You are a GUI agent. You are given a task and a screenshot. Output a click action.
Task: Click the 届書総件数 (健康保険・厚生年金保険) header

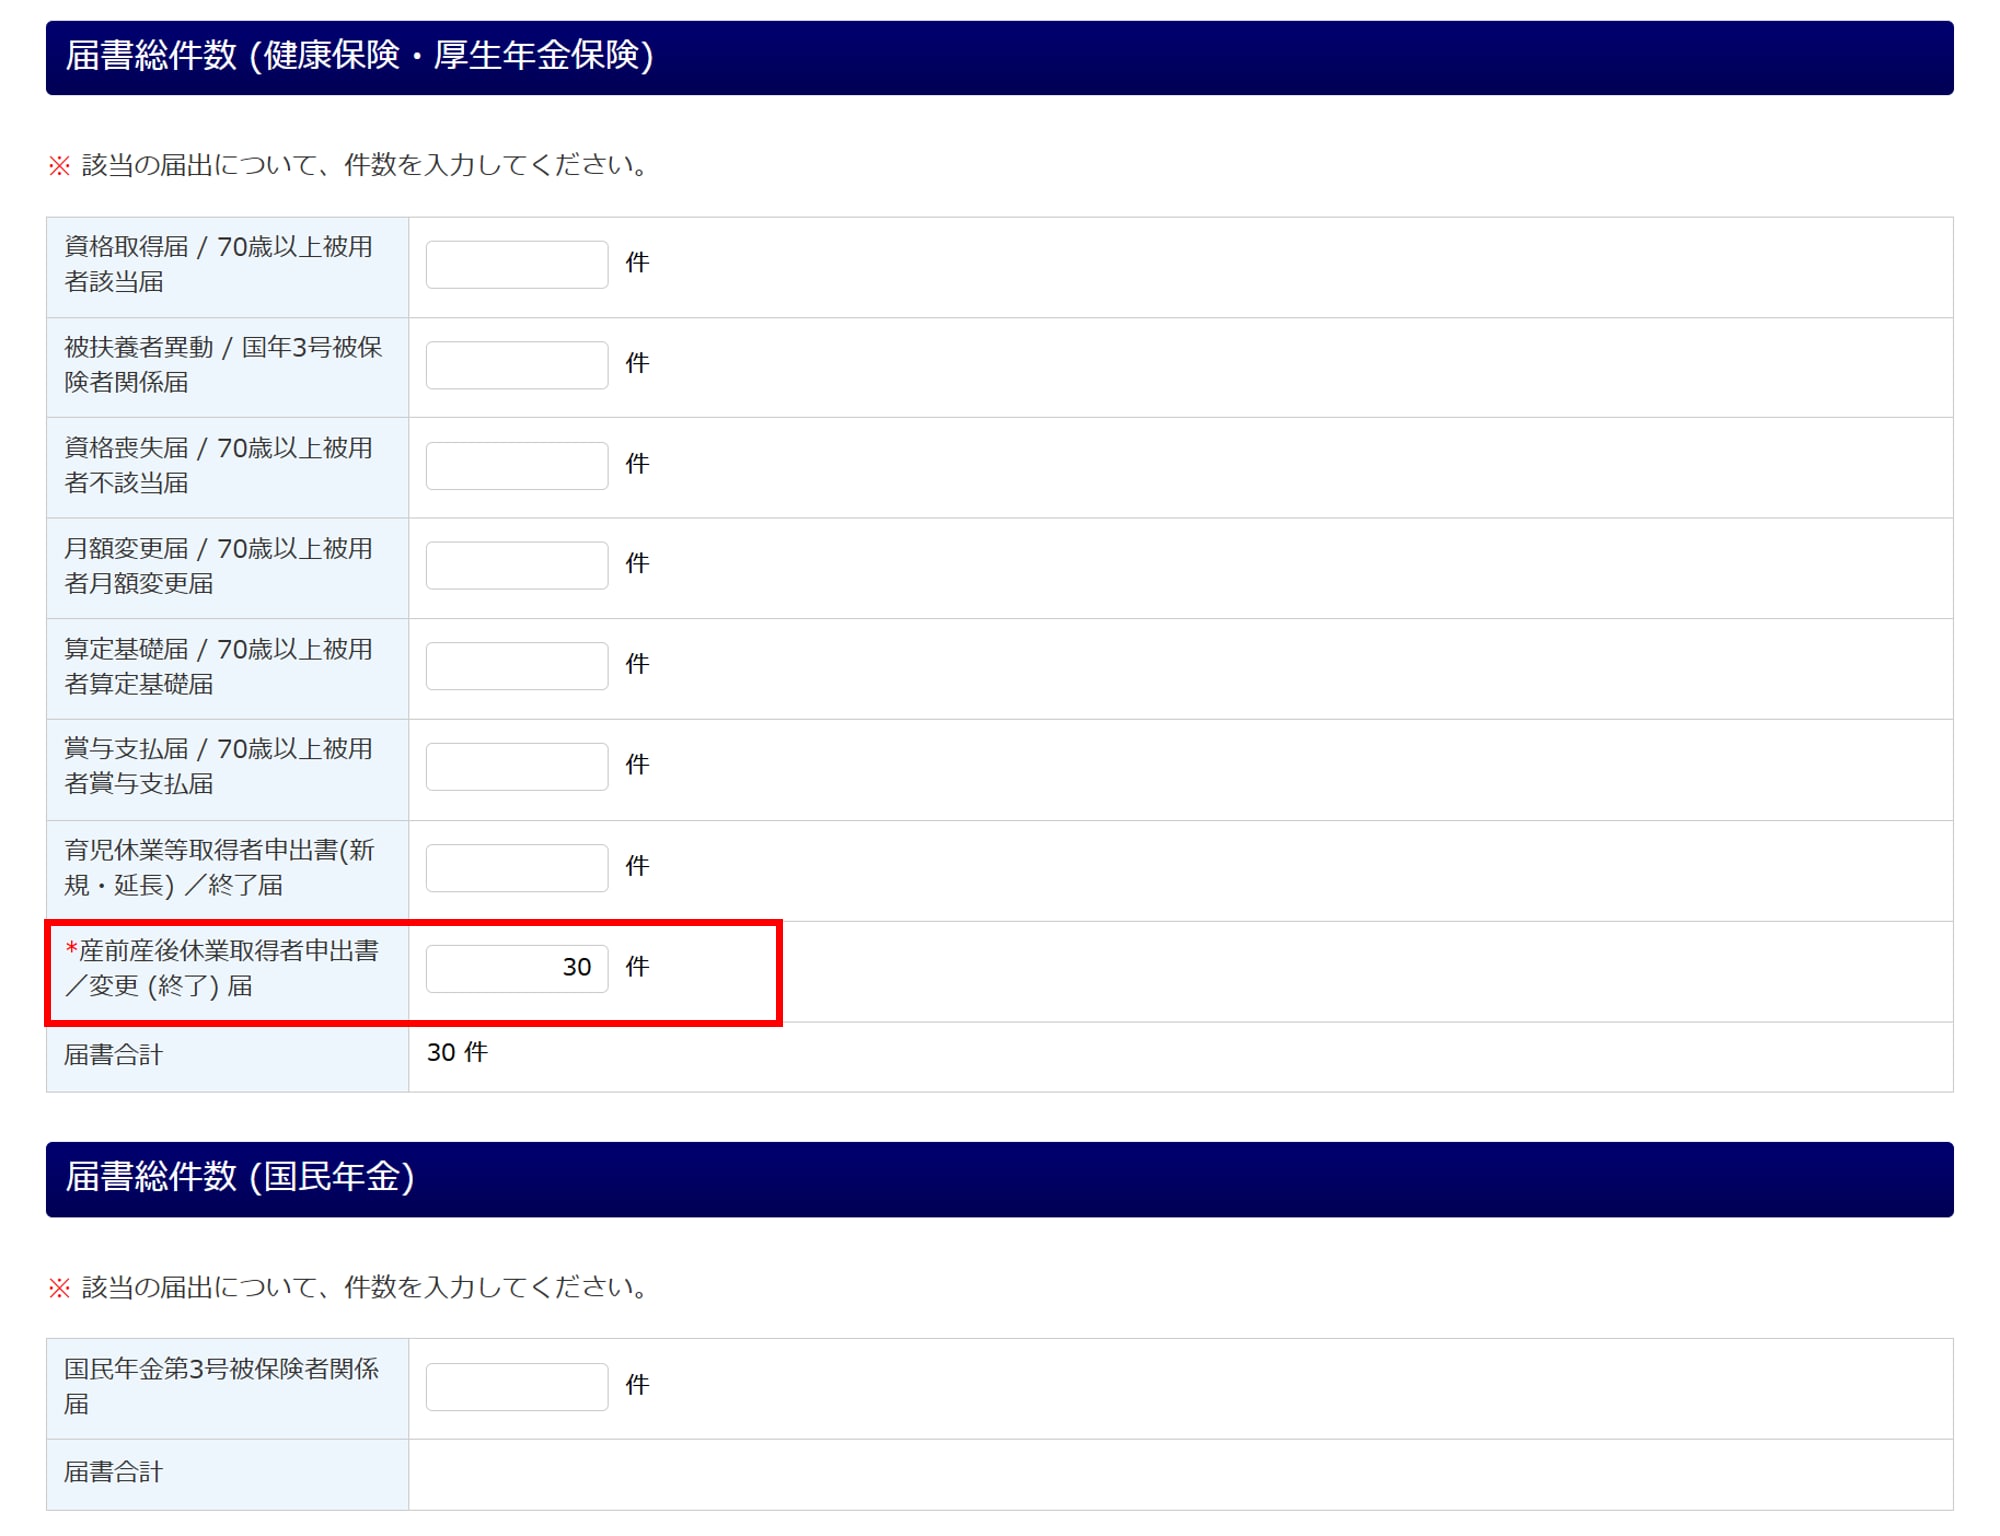click(x=358, y=56)
